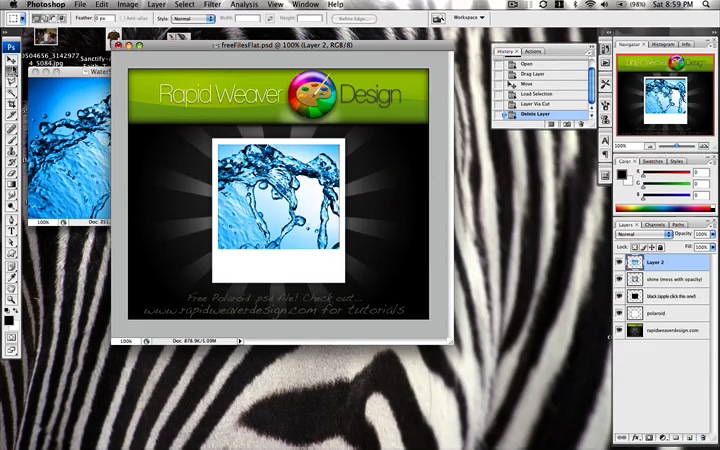Select the Pen tool
Screen dimensions: 720x450
(x=11, y=219)
